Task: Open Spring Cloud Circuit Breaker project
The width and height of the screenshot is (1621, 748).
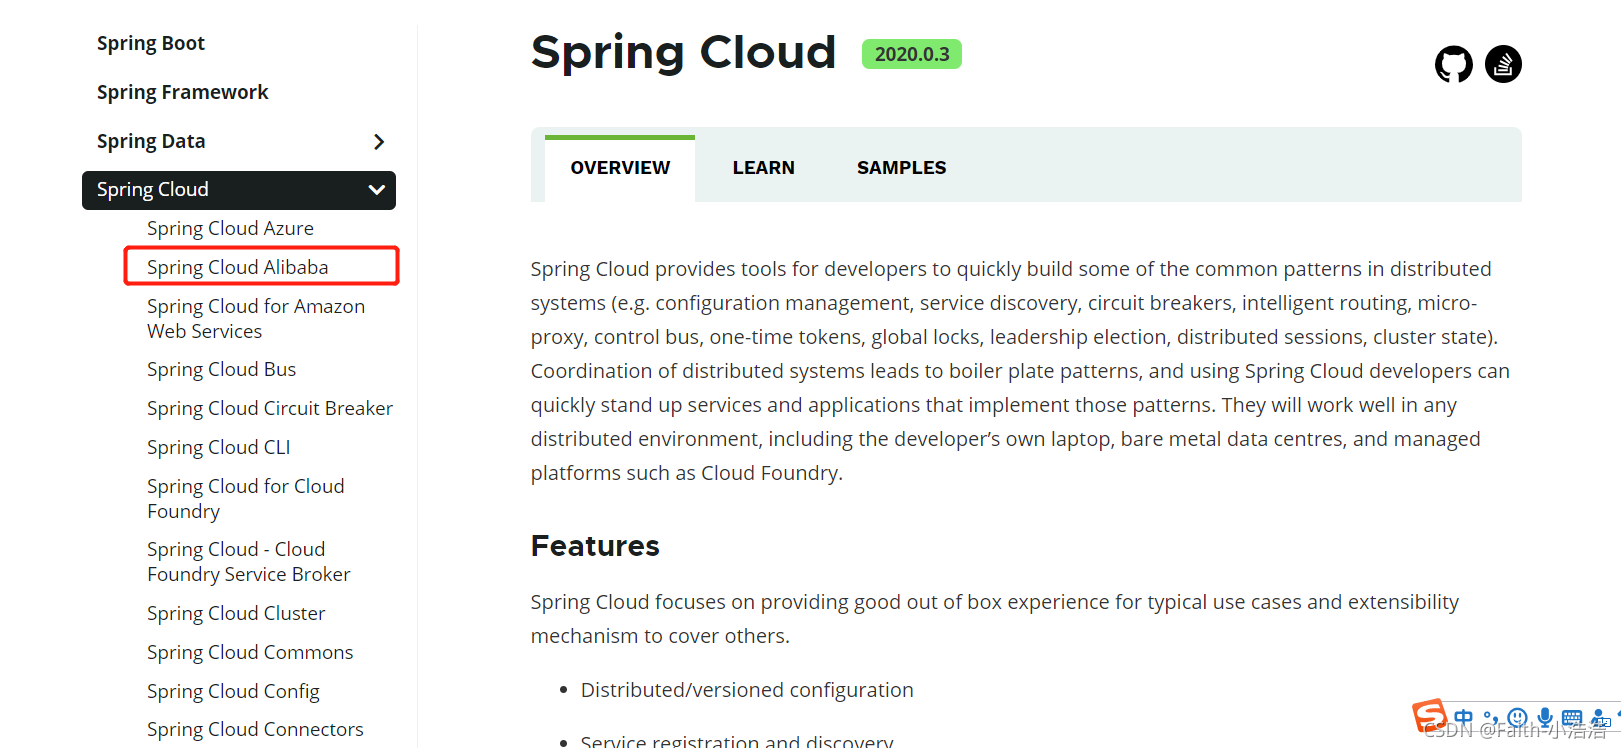Action: [x=270, y=408]
